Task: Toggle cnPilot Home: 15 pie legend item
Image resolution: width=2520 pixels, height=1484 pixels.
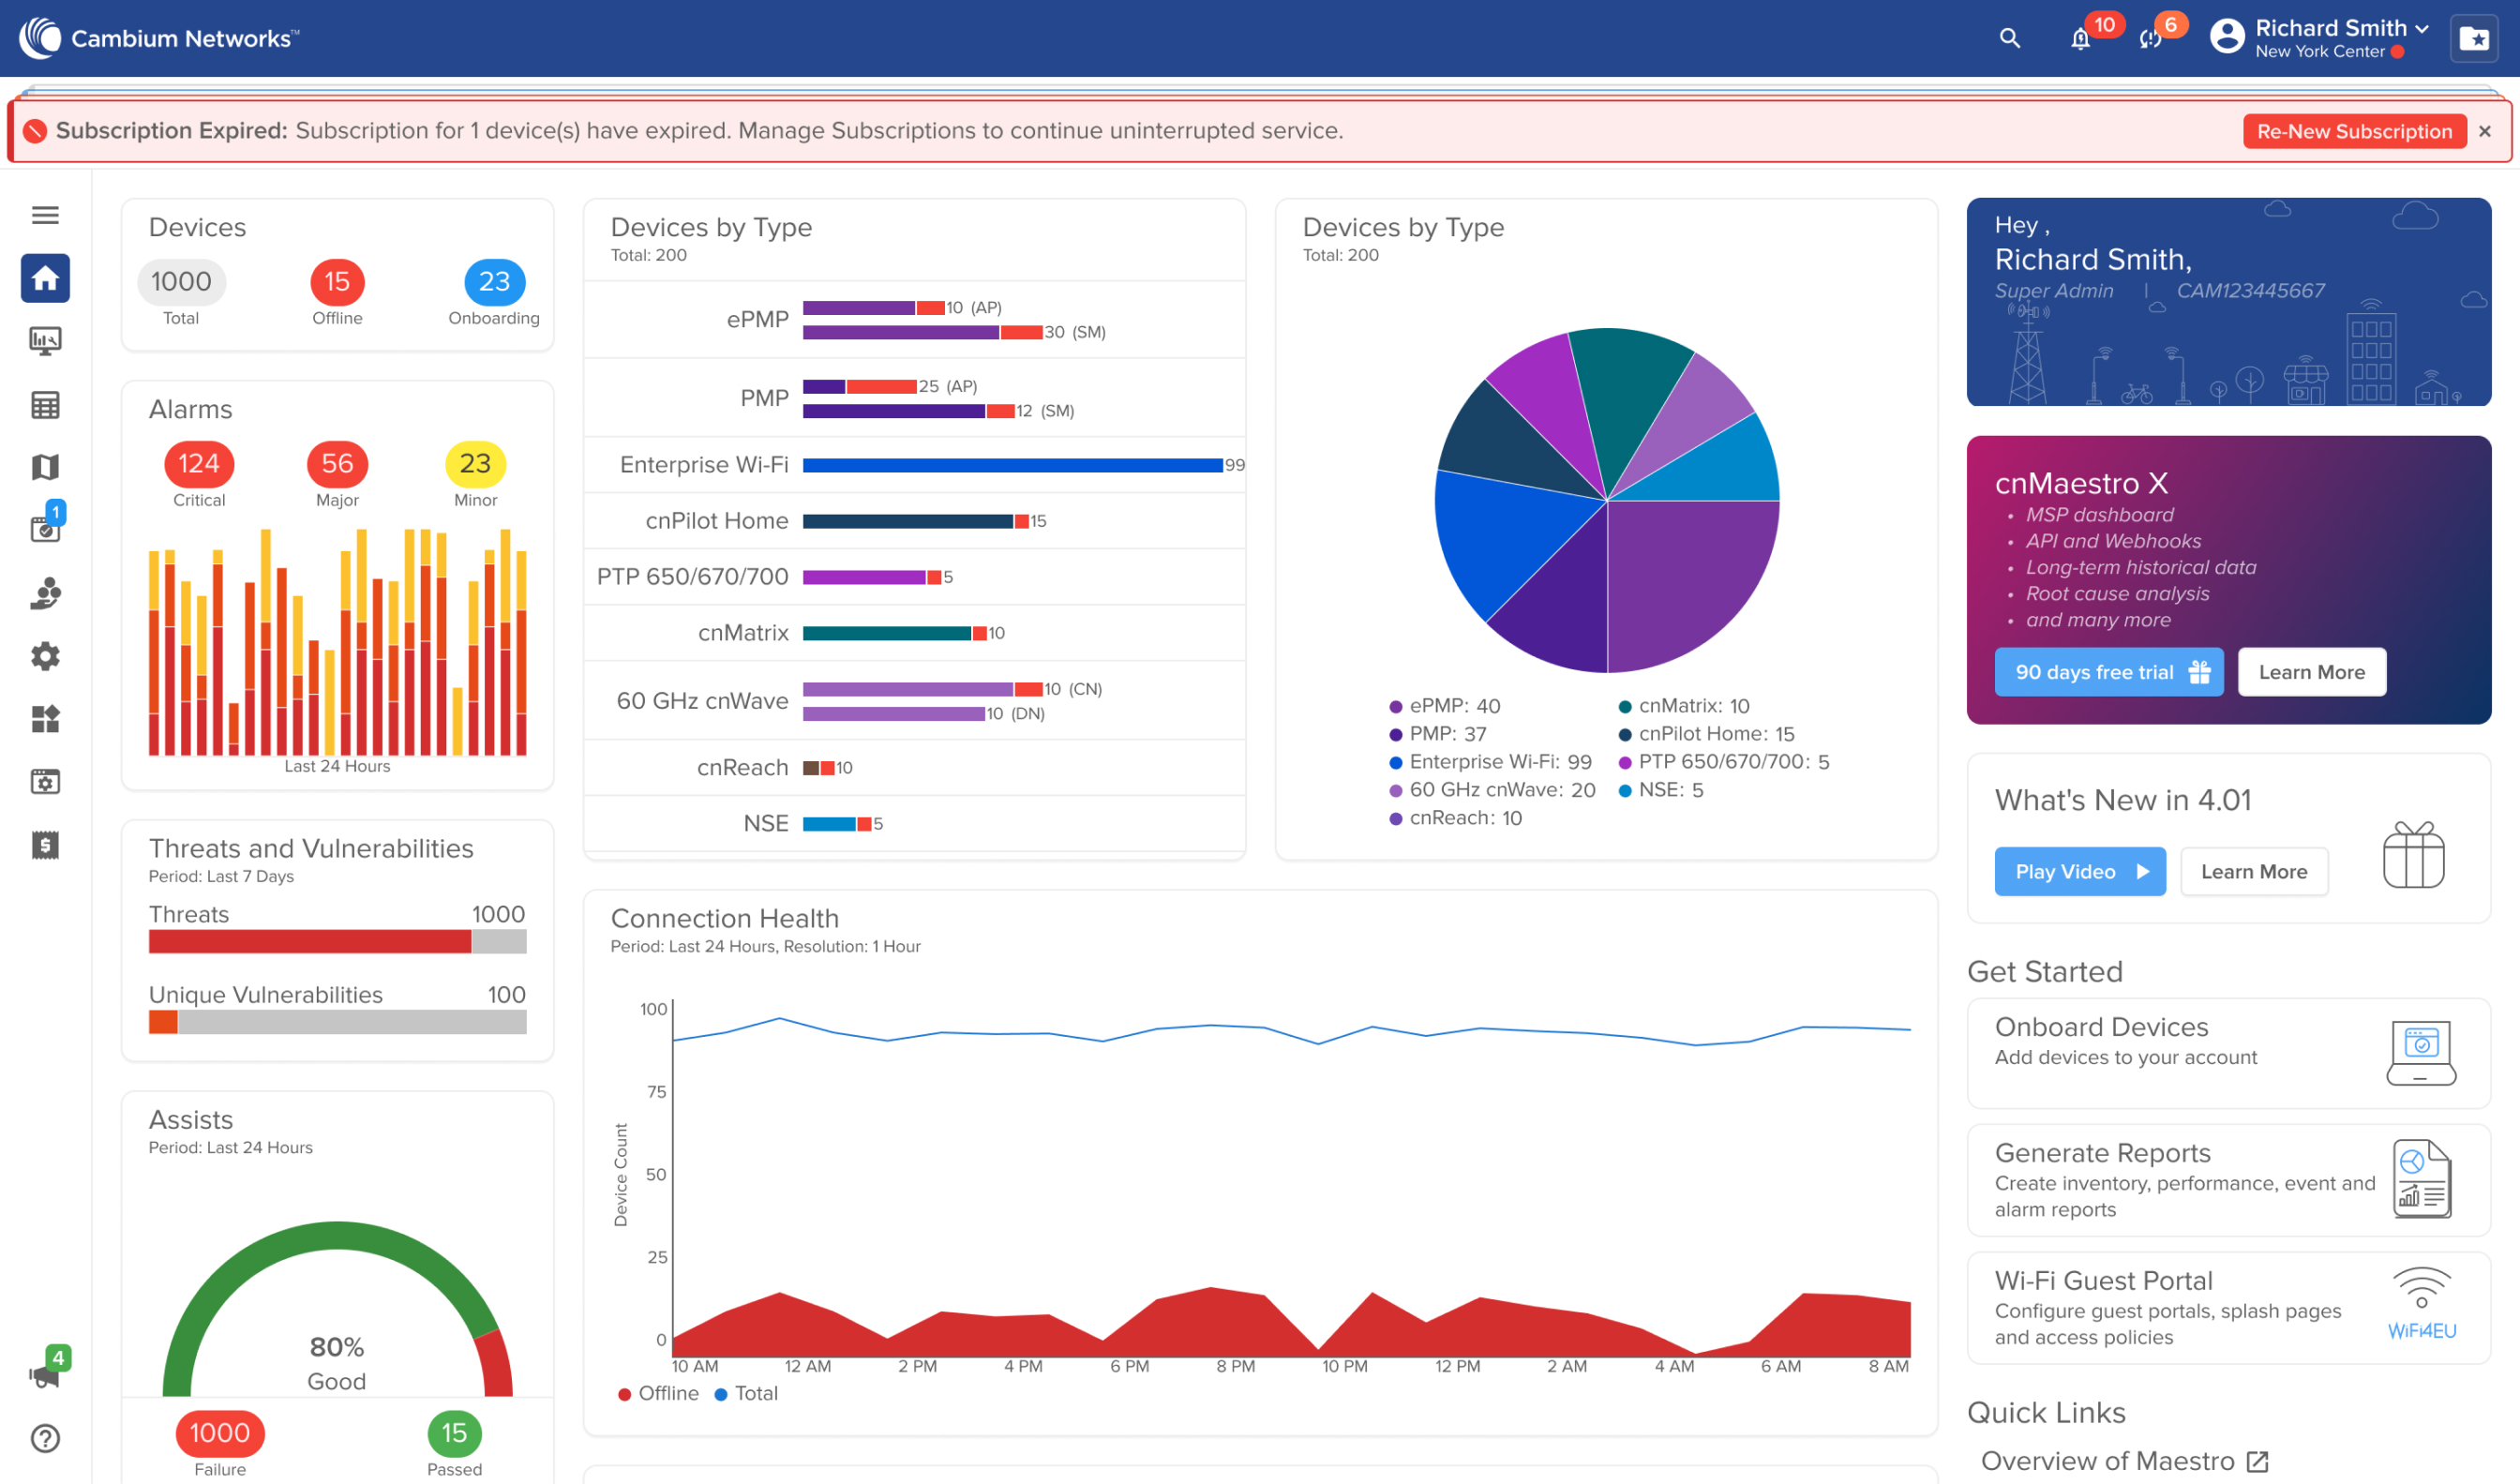Action: click(1706, 734)
